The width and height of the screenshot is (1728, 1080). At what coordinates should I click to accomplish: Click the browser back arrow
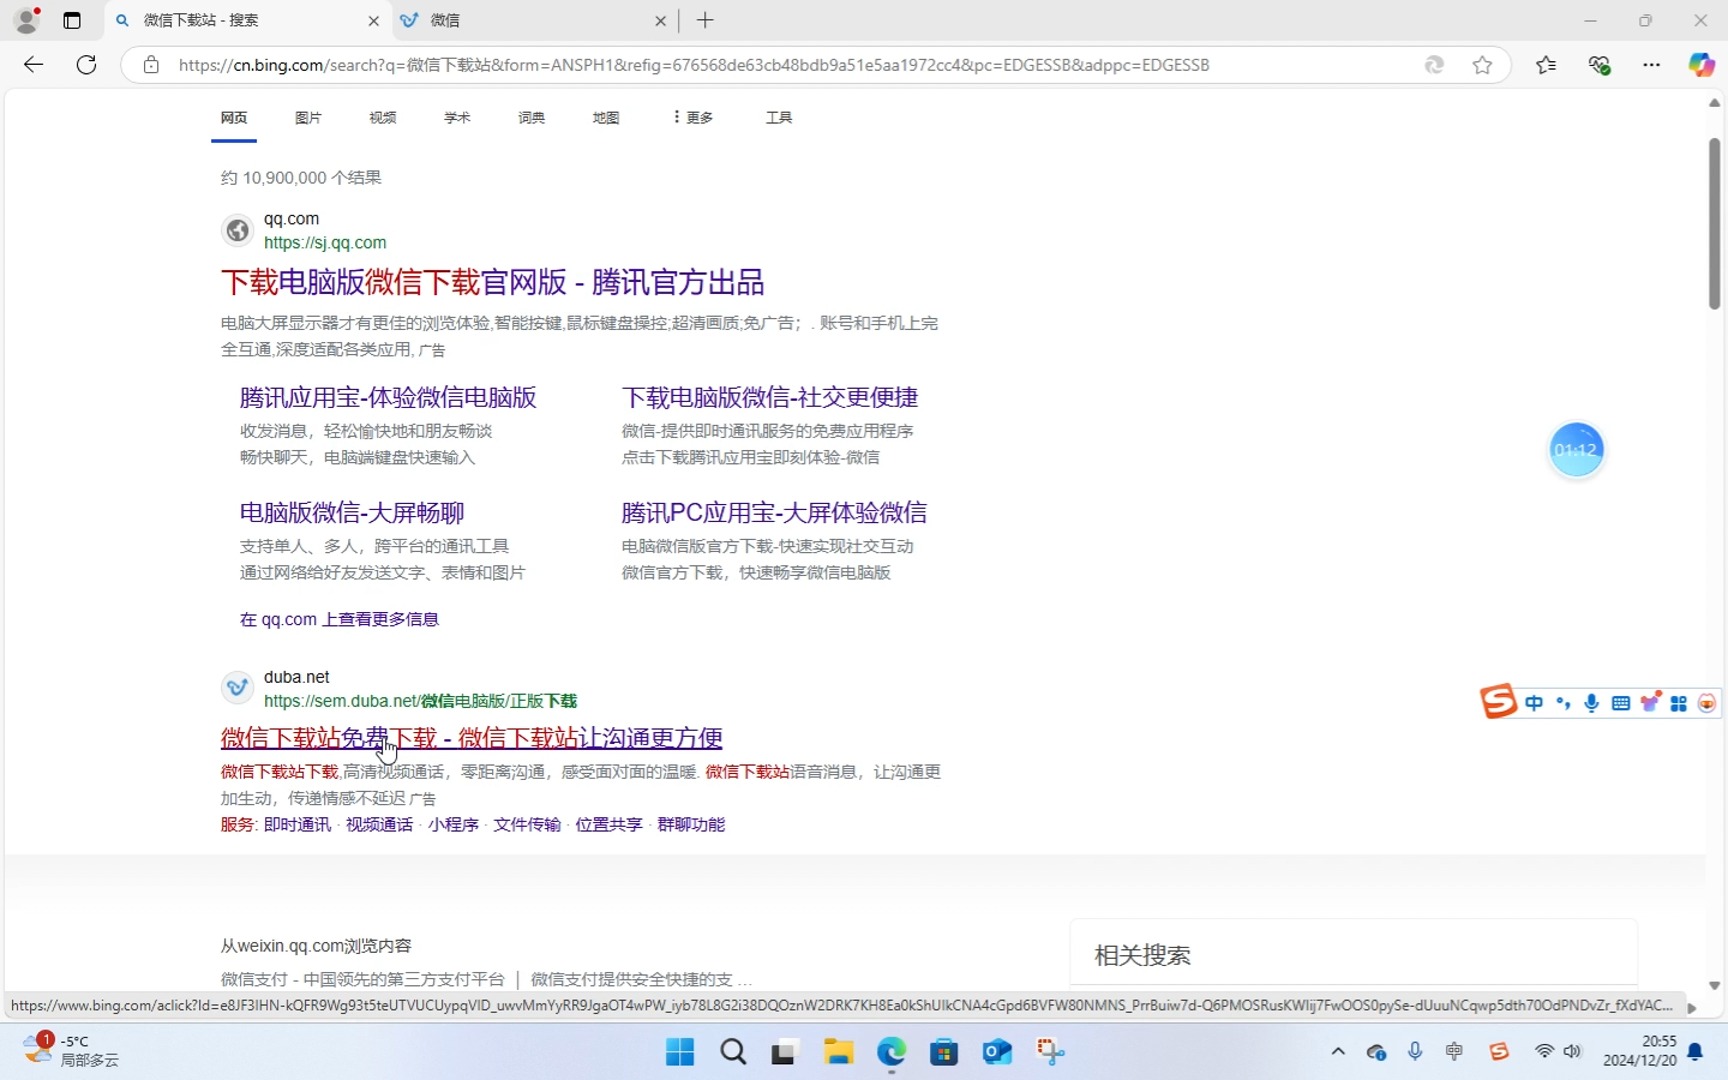click(x=33, y=65)
